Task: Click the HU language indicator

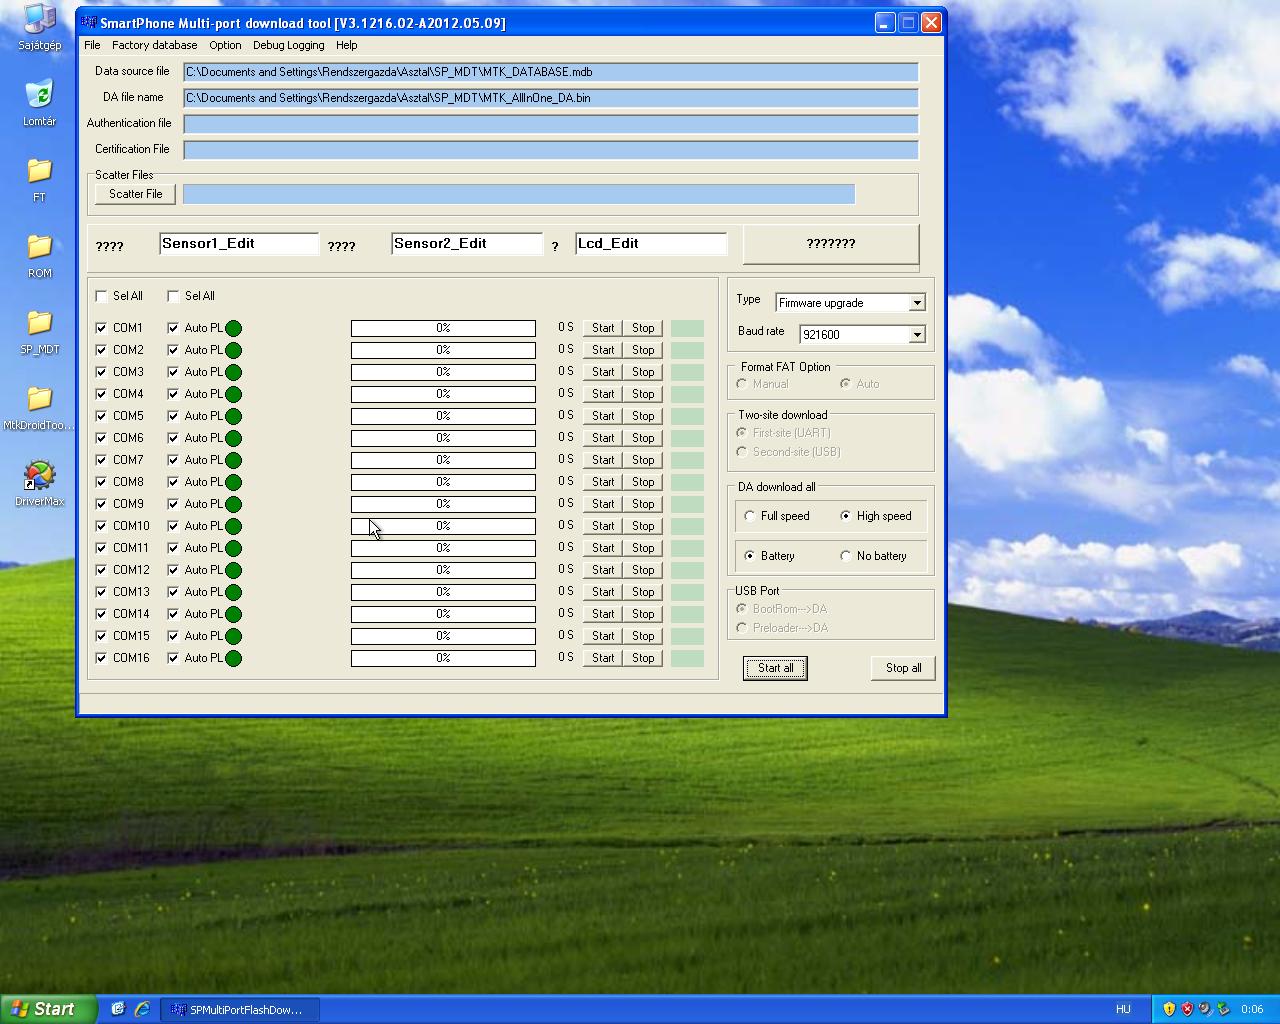Action: coord(1123,1009)
